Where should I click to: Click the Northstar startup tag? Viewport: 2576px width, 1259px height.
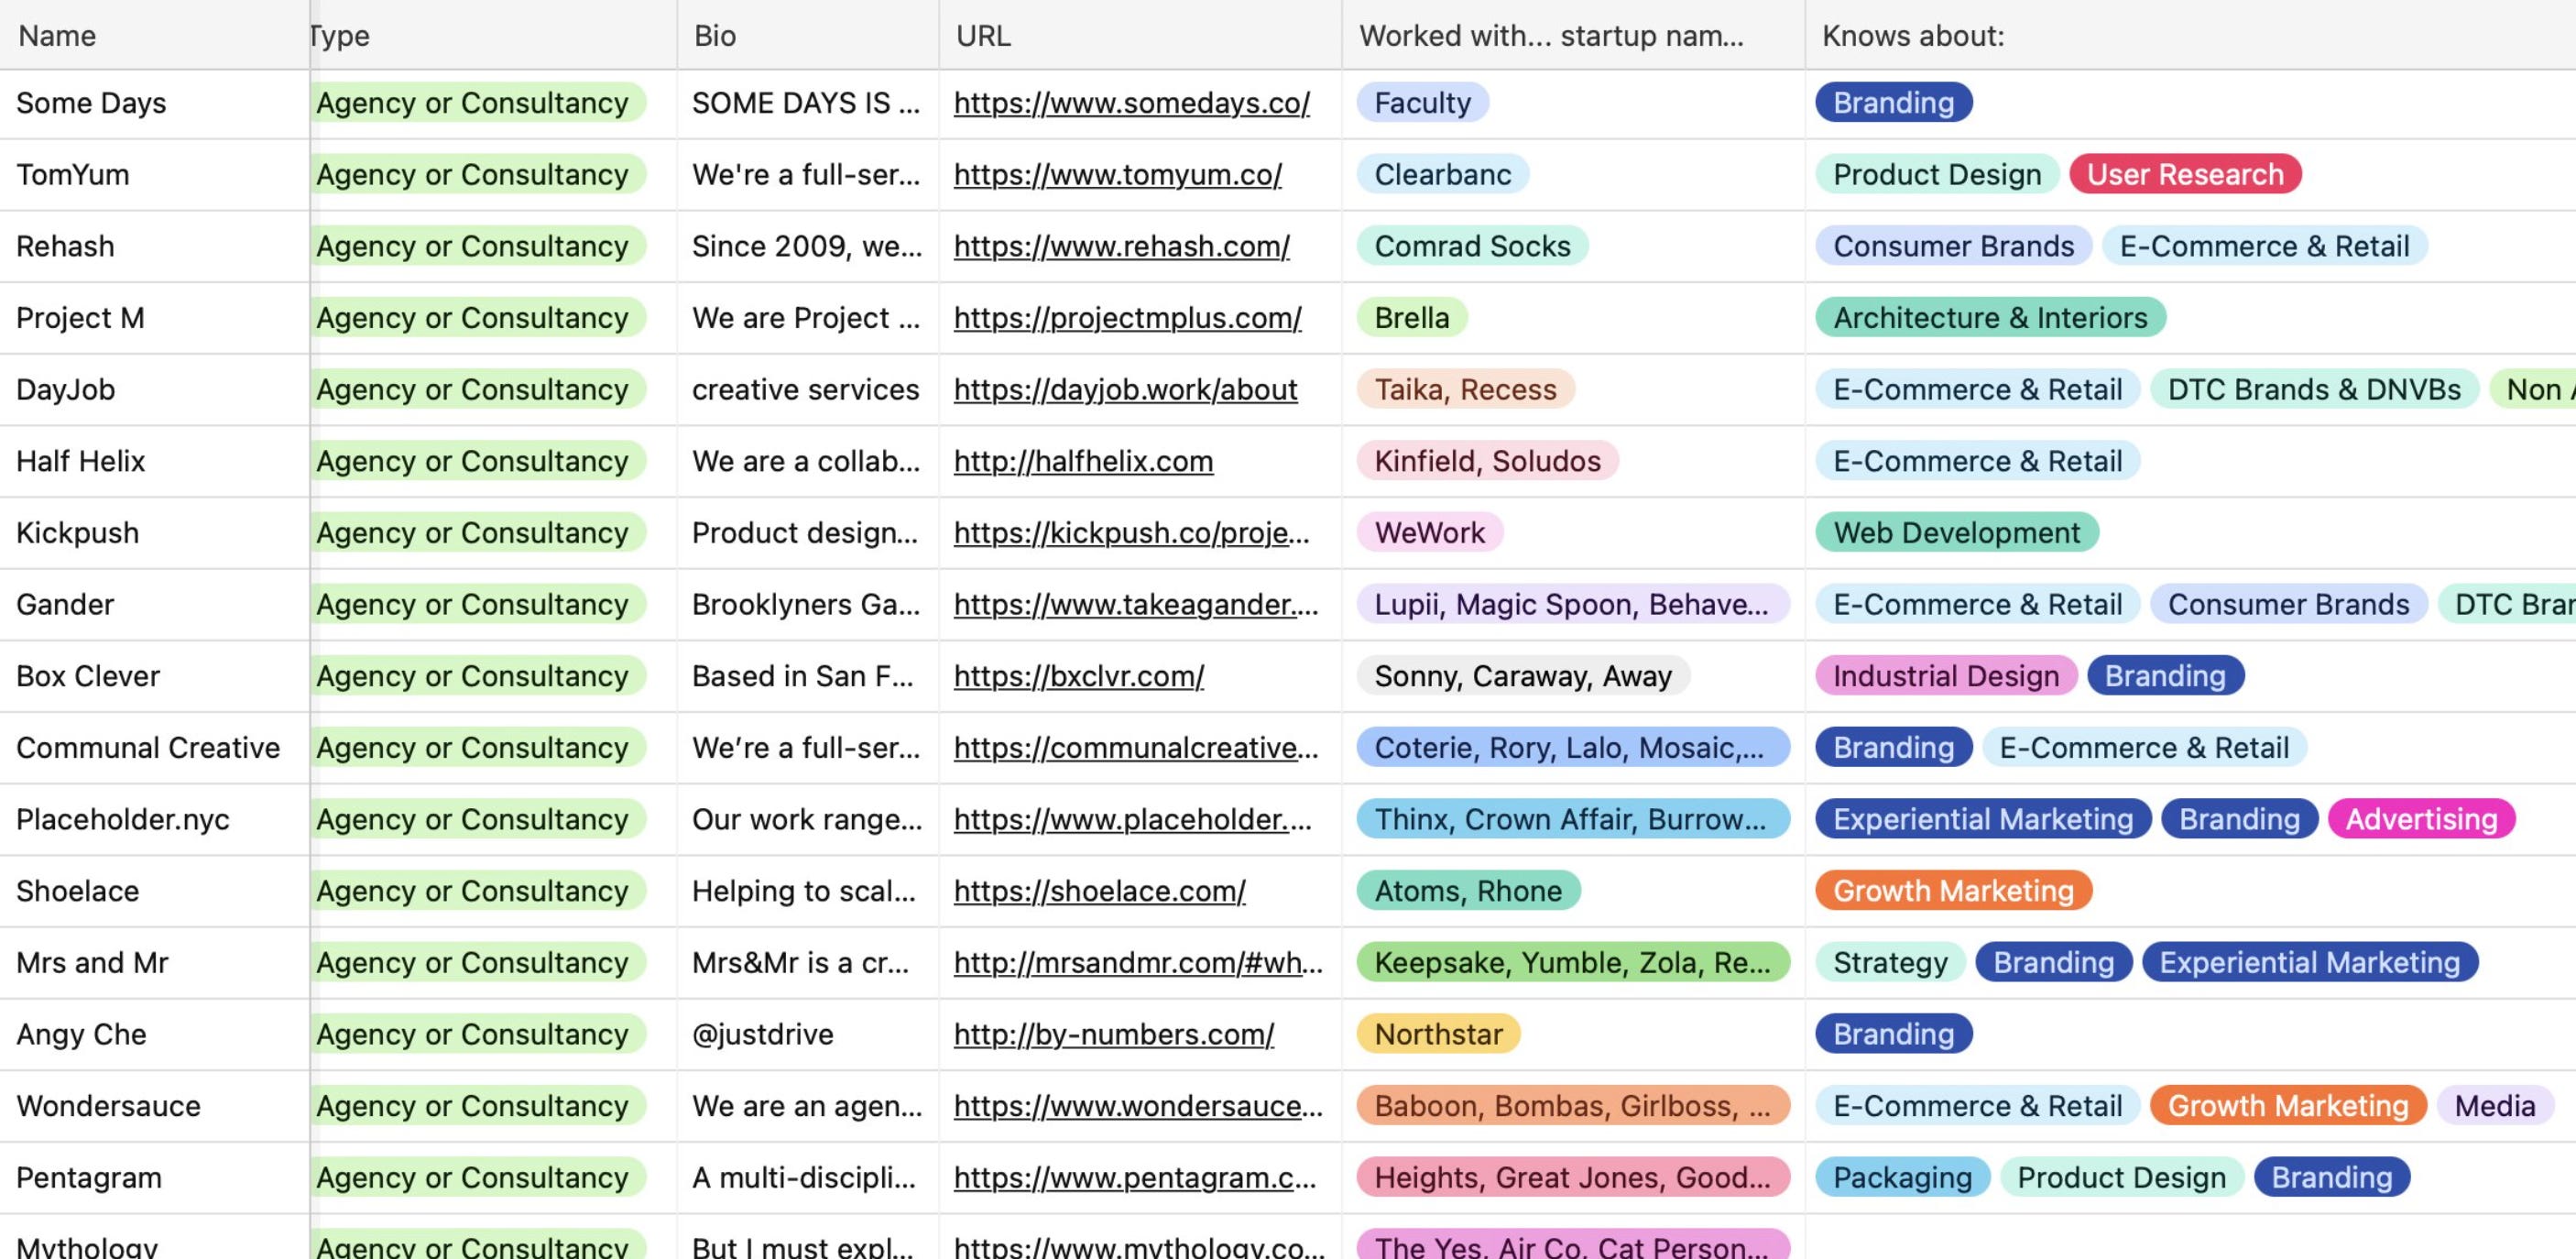pyautogui.click(x=1438, y=1034)
